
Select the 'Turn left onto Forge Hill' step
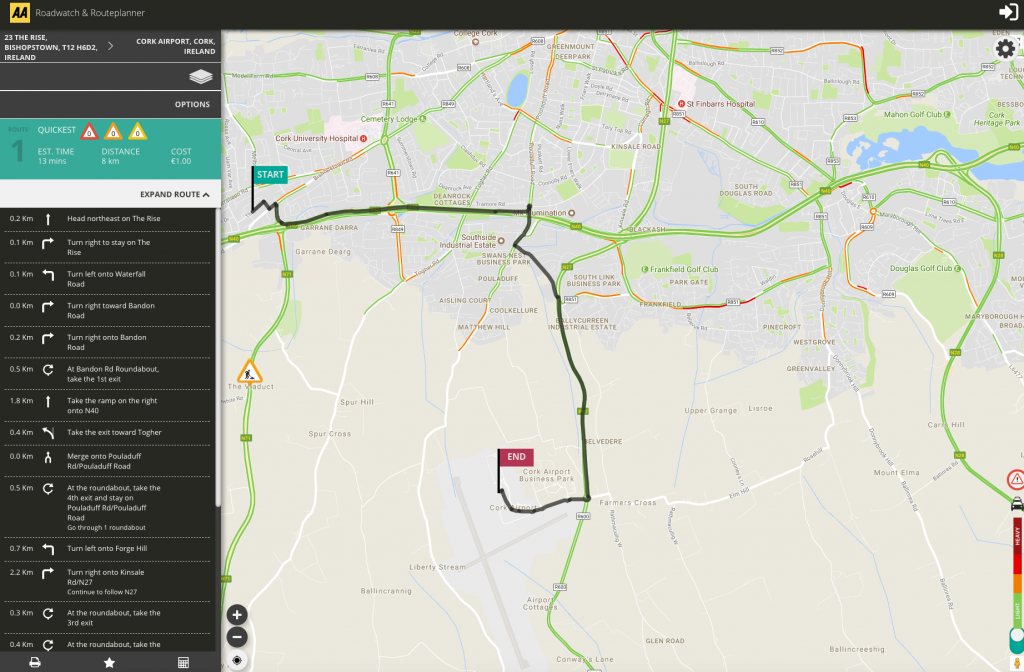coord(110,549)
